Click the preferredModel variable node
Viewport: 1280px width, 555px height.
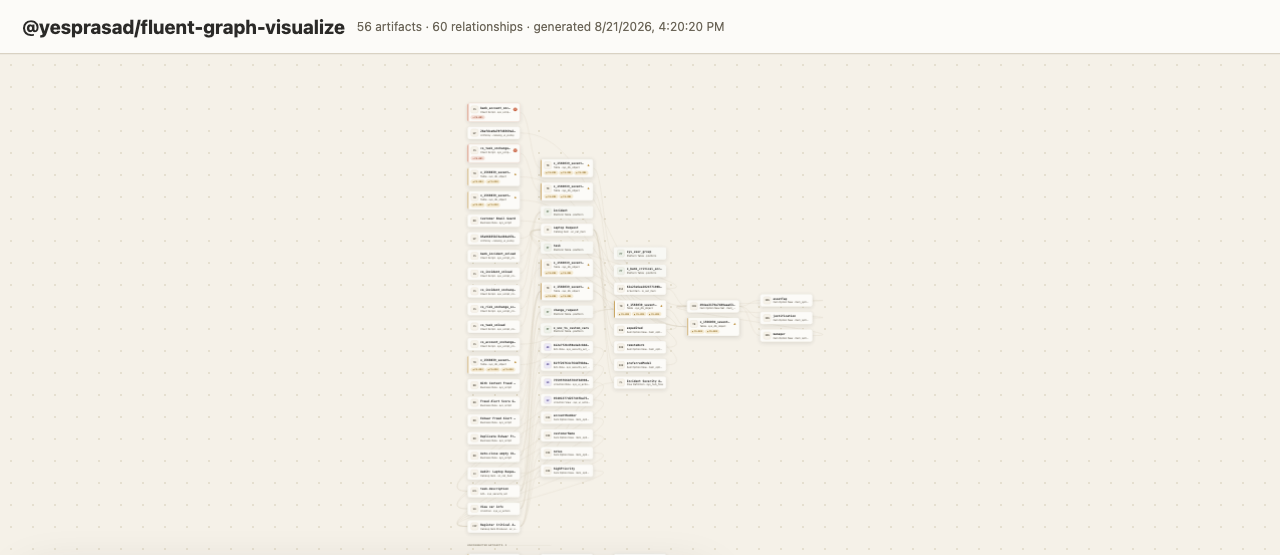click(640, 364)
